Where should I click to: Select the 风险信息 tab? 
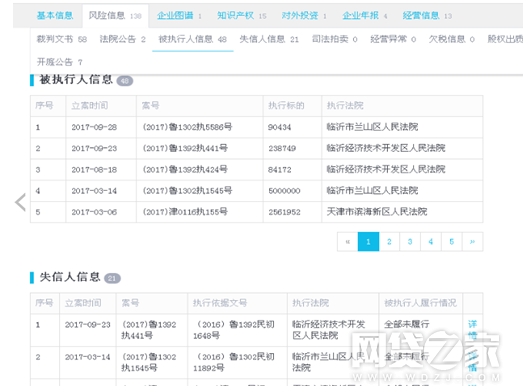(115, 15)
